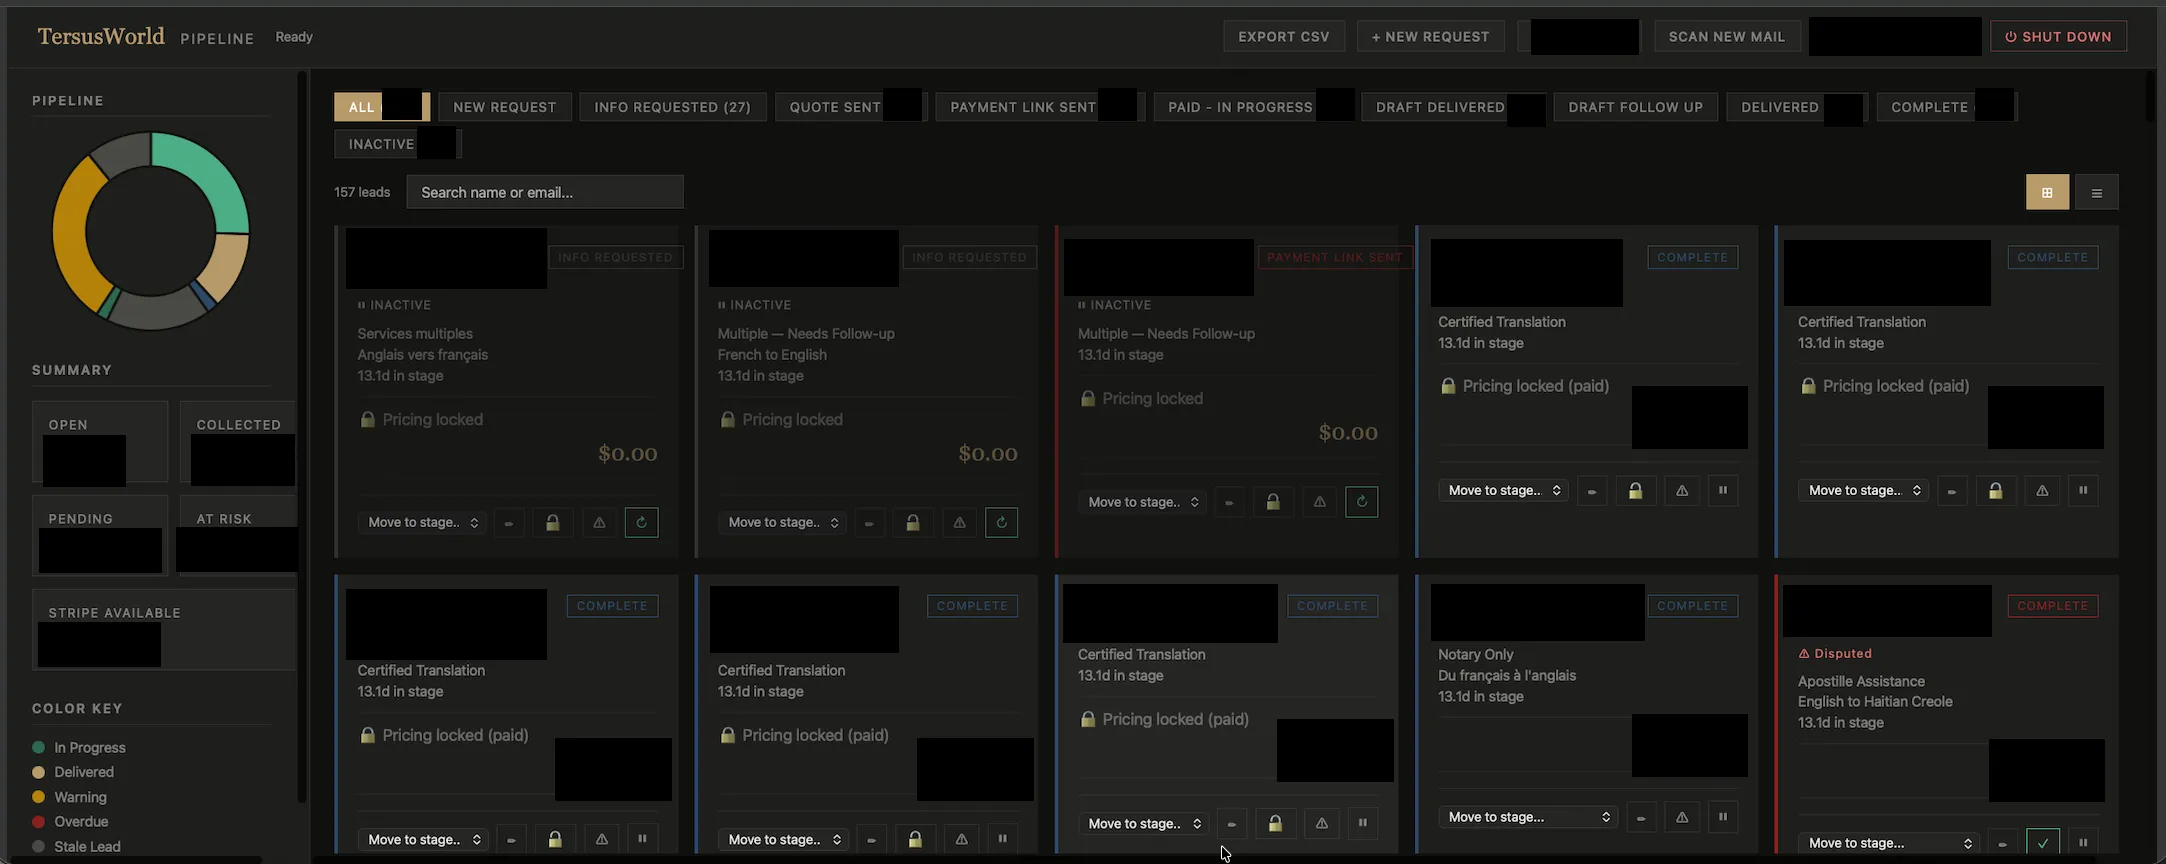
Task: Click green refresh icon on French to English card
Action: pyautogui.click(x=1001, y=522)
